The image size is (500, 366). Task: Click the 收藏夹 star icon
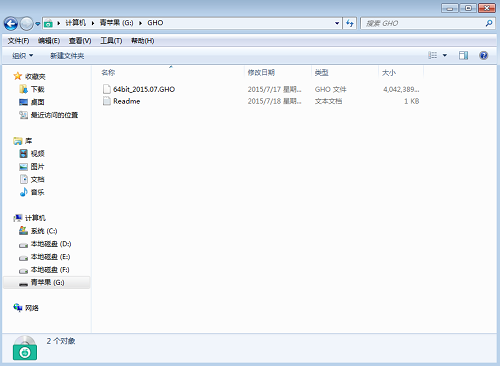click(18, 76)
